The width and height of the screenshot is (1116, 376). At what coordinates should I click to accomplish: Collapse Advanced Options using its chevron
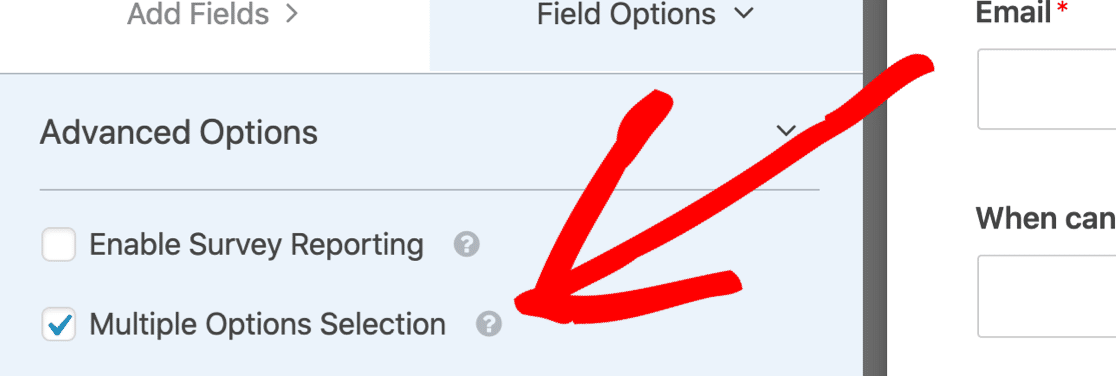786,131
